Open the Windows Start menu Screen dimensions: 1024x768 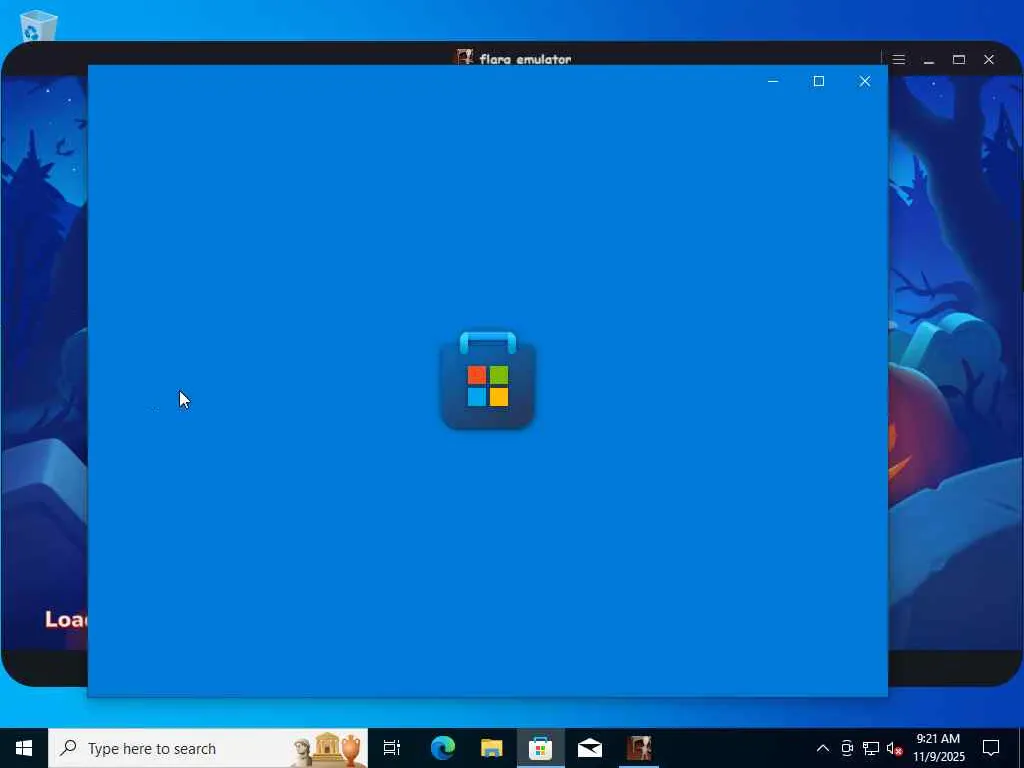click(24, 748)
